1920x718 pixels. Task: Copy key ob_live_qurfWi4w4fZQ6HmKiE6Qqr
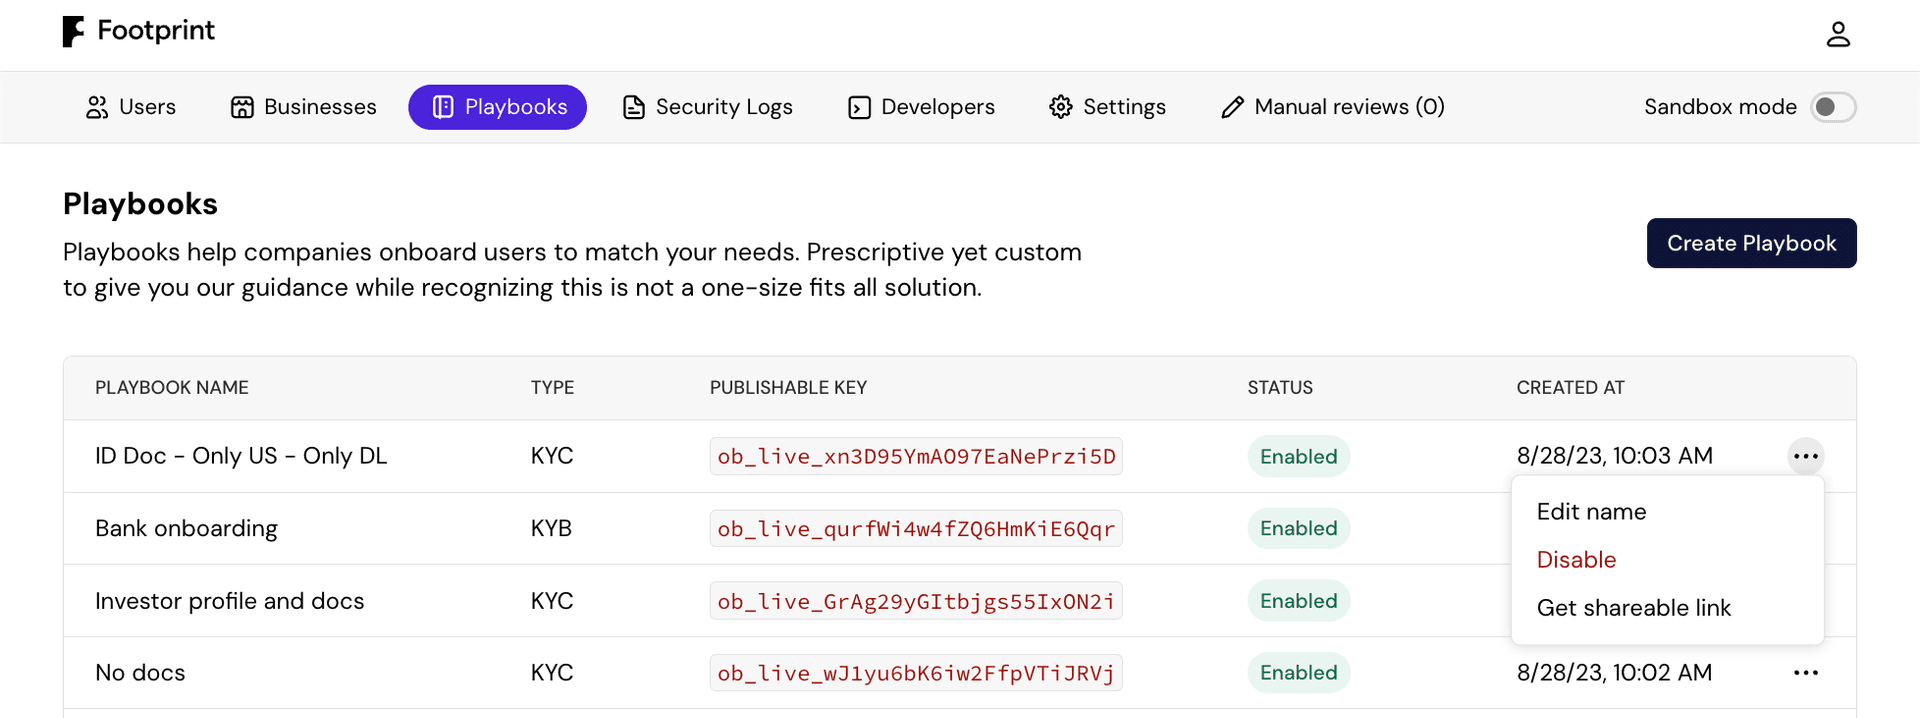(916, 528)
